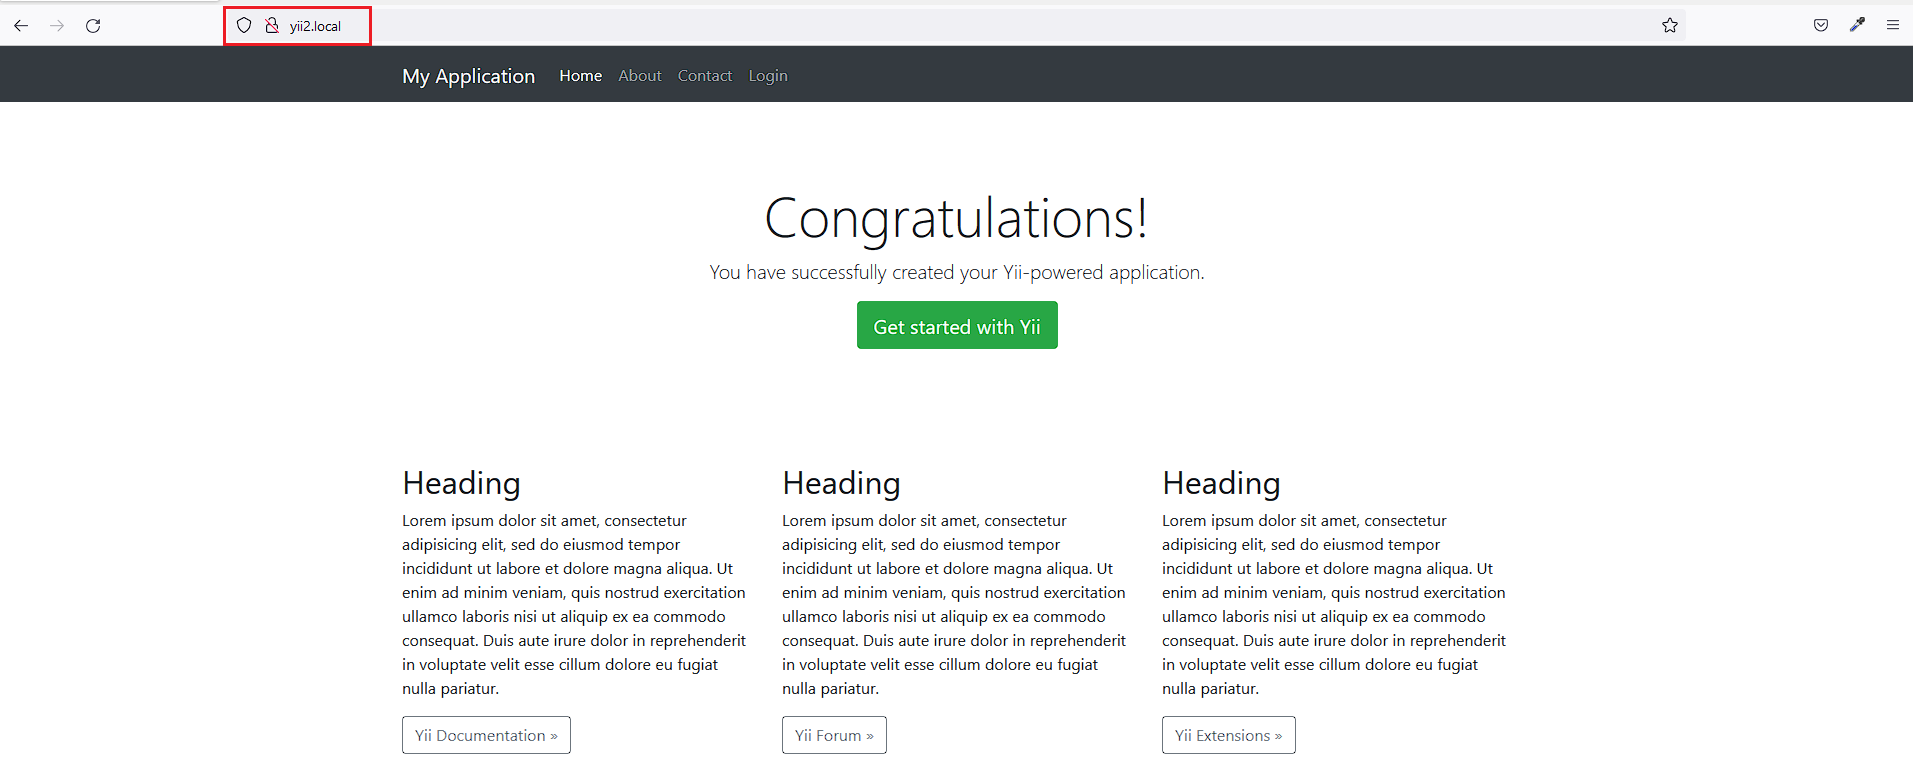Click the browser forward arrow
This screenshot has height=781, width=1913.
coord(57,26)
